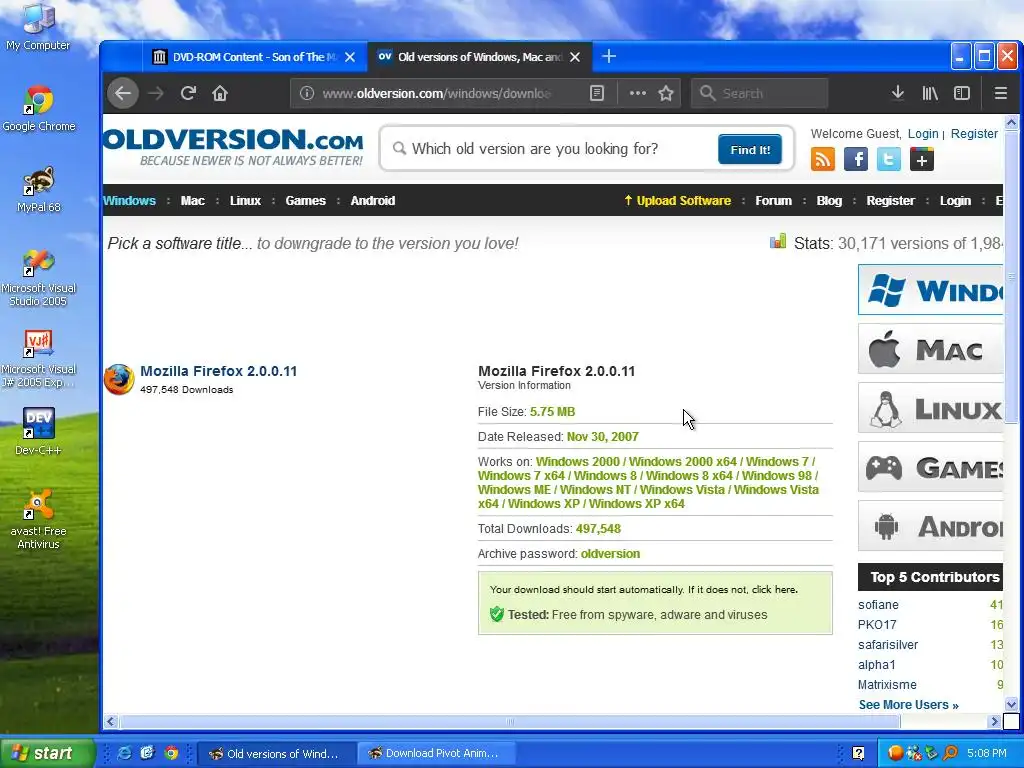Image resolution: width=1024 pixels, height=768 pixels.
Task: Switch to DVD-ROM Content tab
Action: click(x=255, y=57)
